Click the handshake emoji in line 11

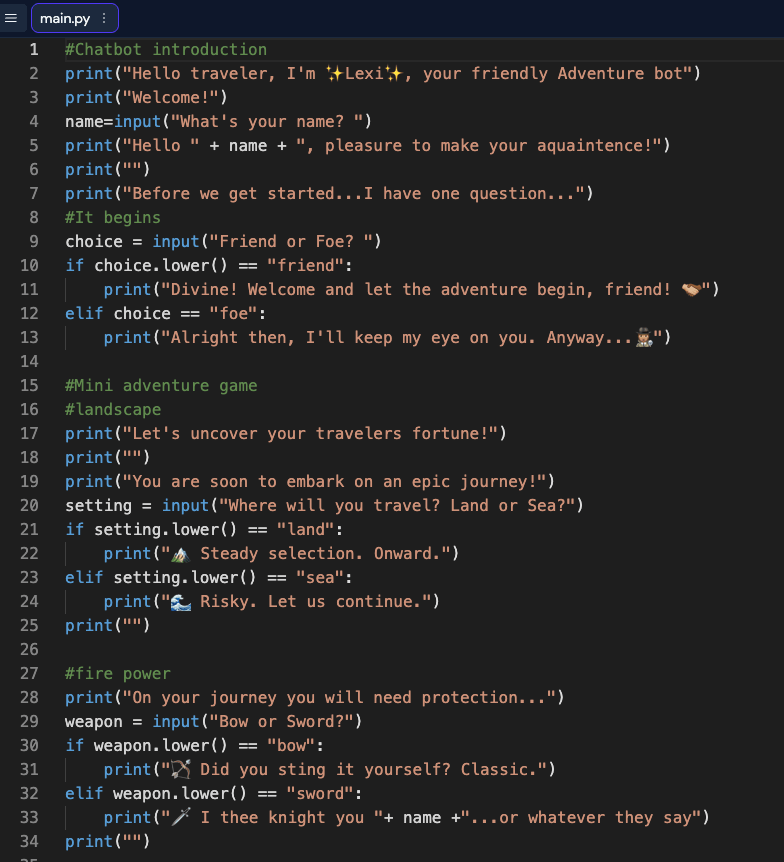pos(691,289)
